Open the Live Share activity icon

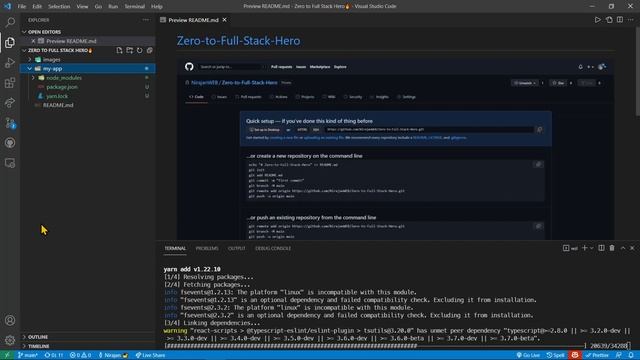pyautogui.click(x=10, y=103)
